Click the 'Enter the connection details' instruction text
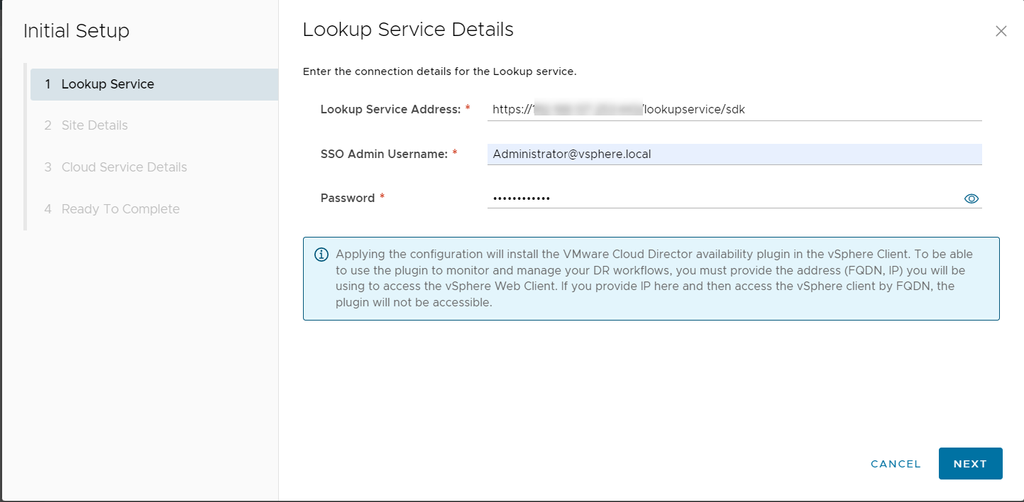The image size is (1024, 502). pyautogui.click(x=439, y=72)
